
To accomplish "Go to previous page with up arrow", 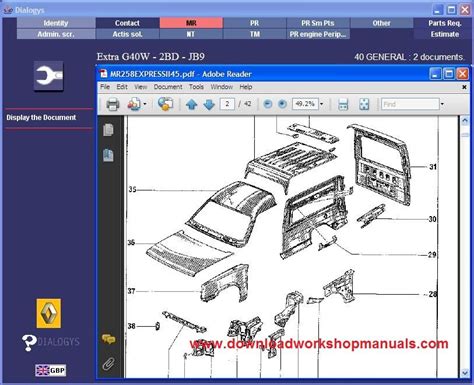I will [191, 104].
